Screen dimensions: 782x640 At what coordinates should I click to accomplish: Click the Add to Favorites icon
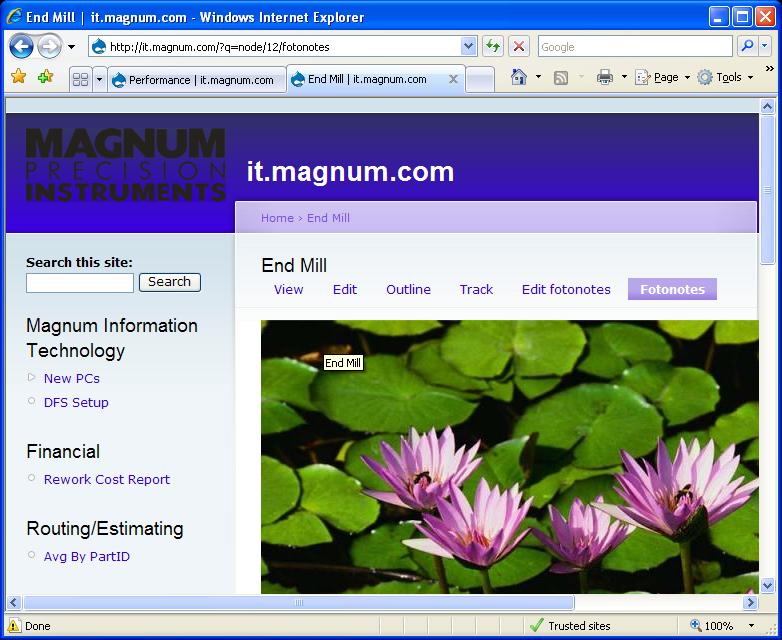click(x=45, y=77)
